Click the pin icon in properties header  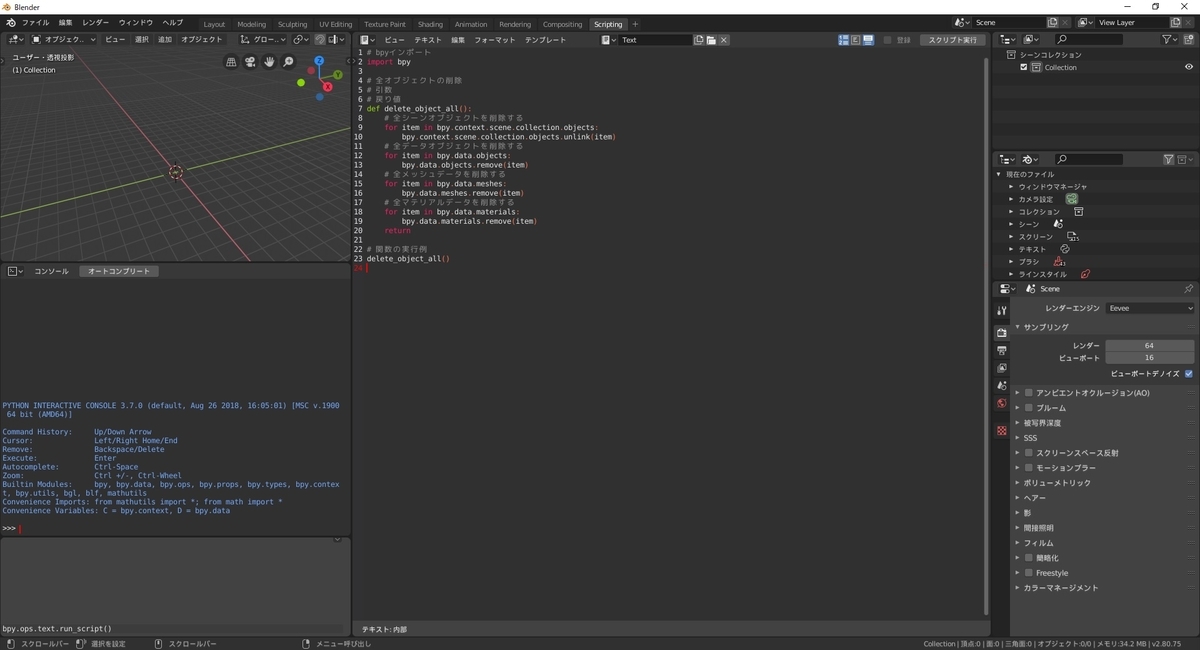(1188, 288)
